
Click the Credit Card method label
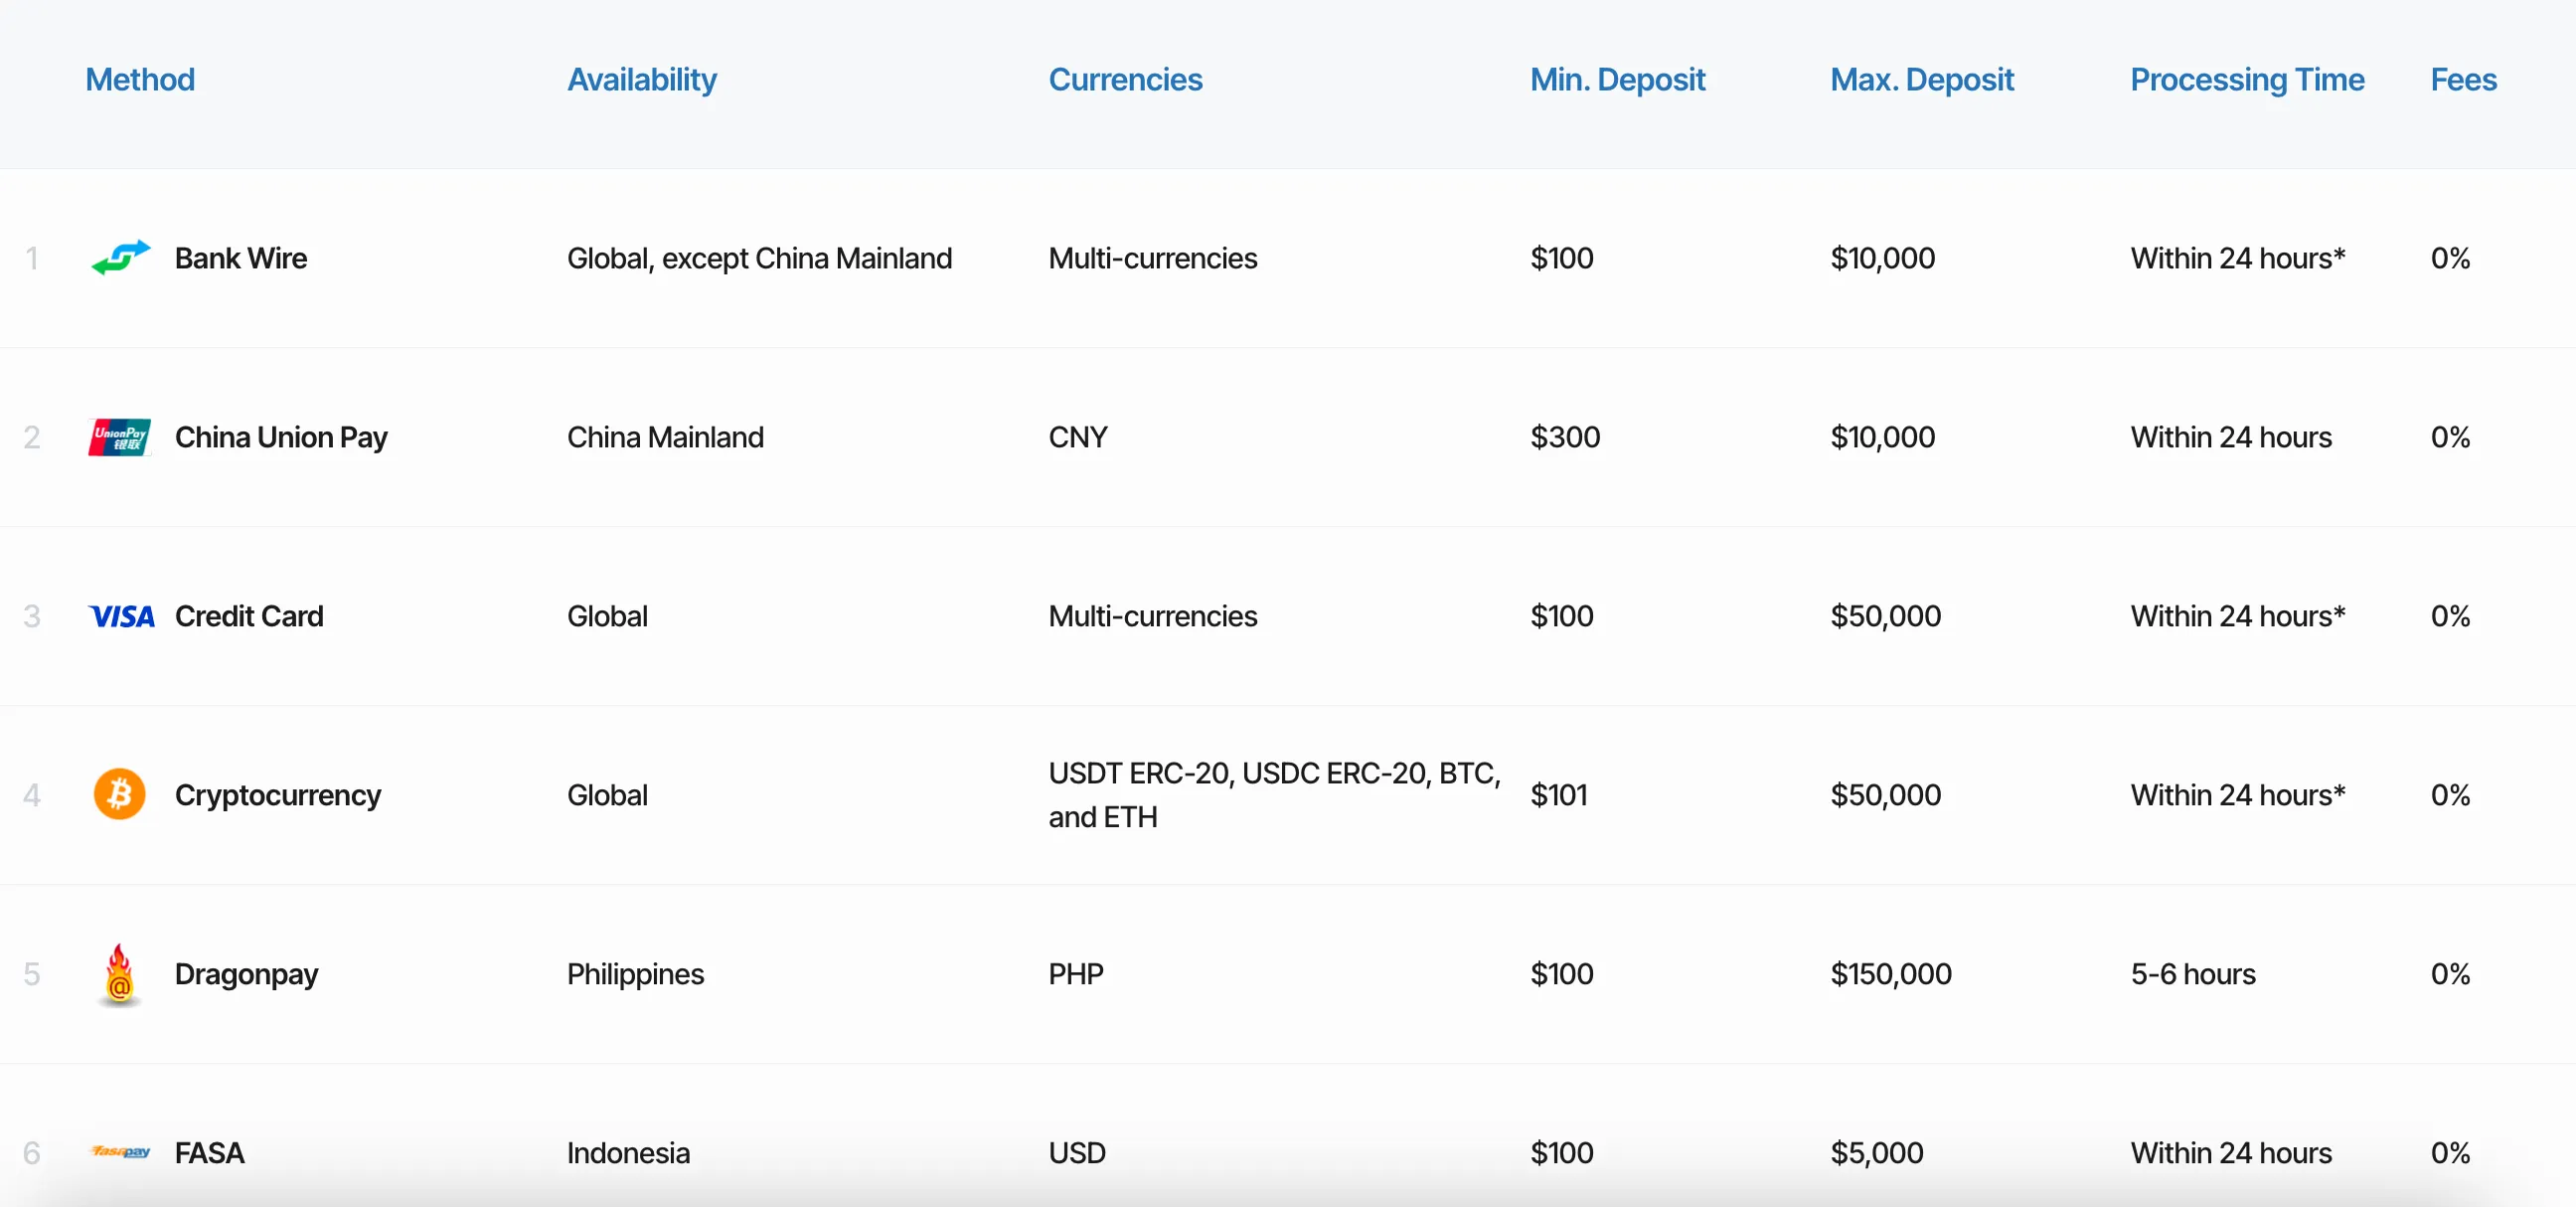(249, 616)
